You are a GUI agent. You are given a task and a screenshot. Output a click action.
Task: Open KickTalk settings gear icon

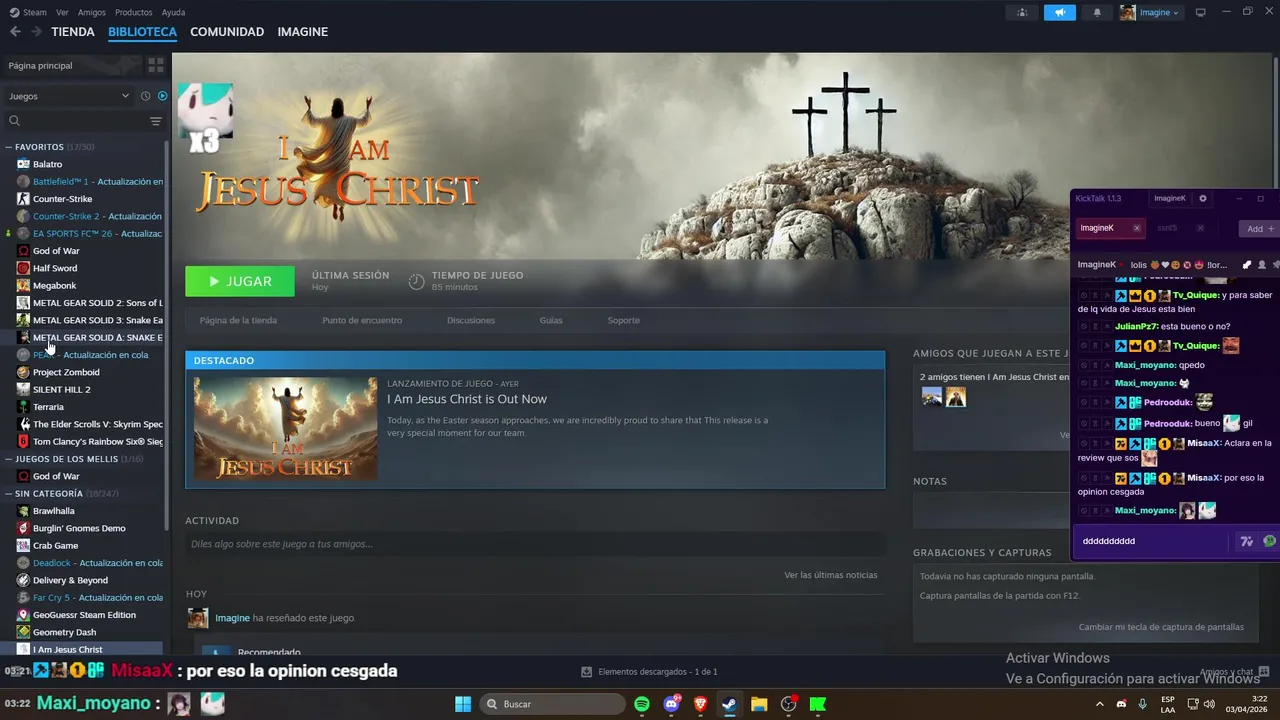[1203, 198]
